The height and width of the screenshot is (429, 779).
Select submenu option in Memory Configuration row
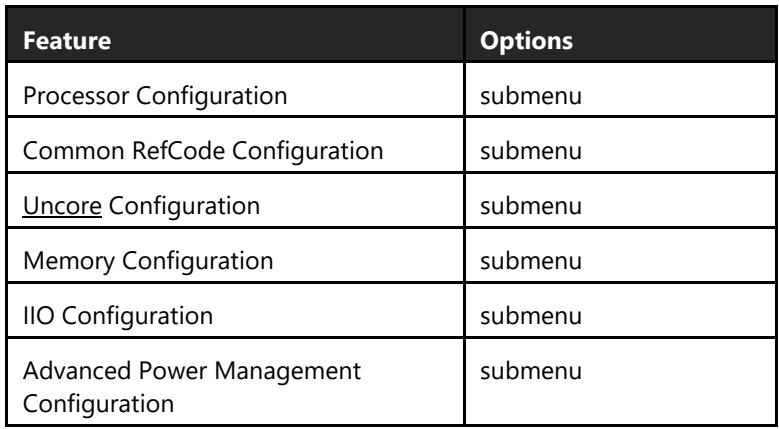[531, 261]
